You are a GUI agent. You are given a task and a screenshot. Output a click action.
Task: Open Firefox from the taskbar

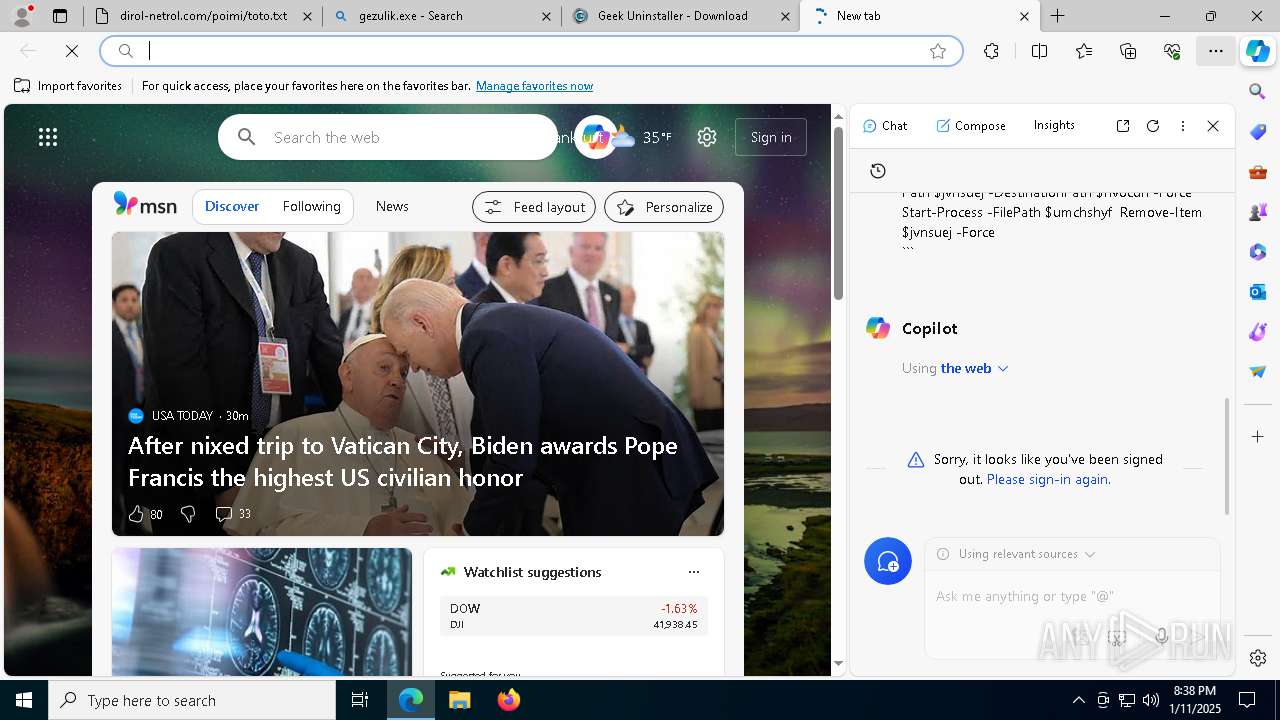click(x=509, y=700)
